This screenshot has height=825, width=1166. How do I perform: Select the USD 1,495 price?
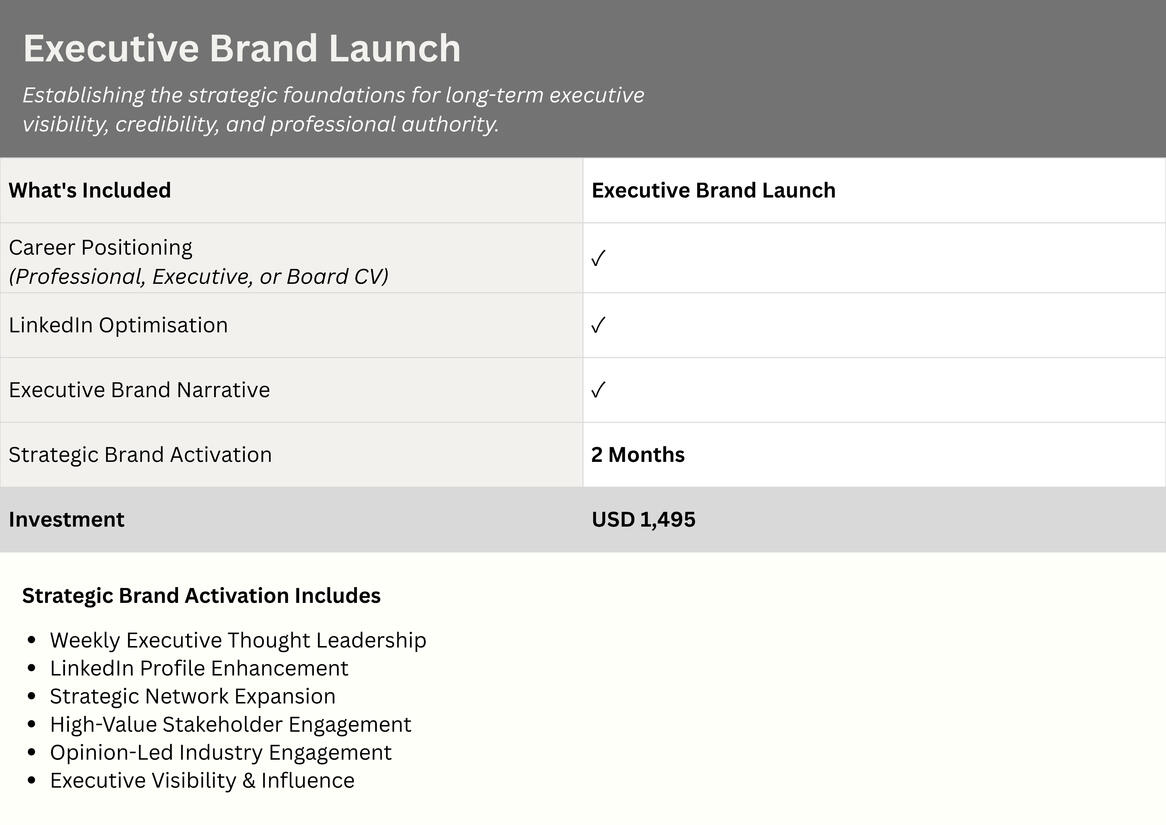coord(643,519)
